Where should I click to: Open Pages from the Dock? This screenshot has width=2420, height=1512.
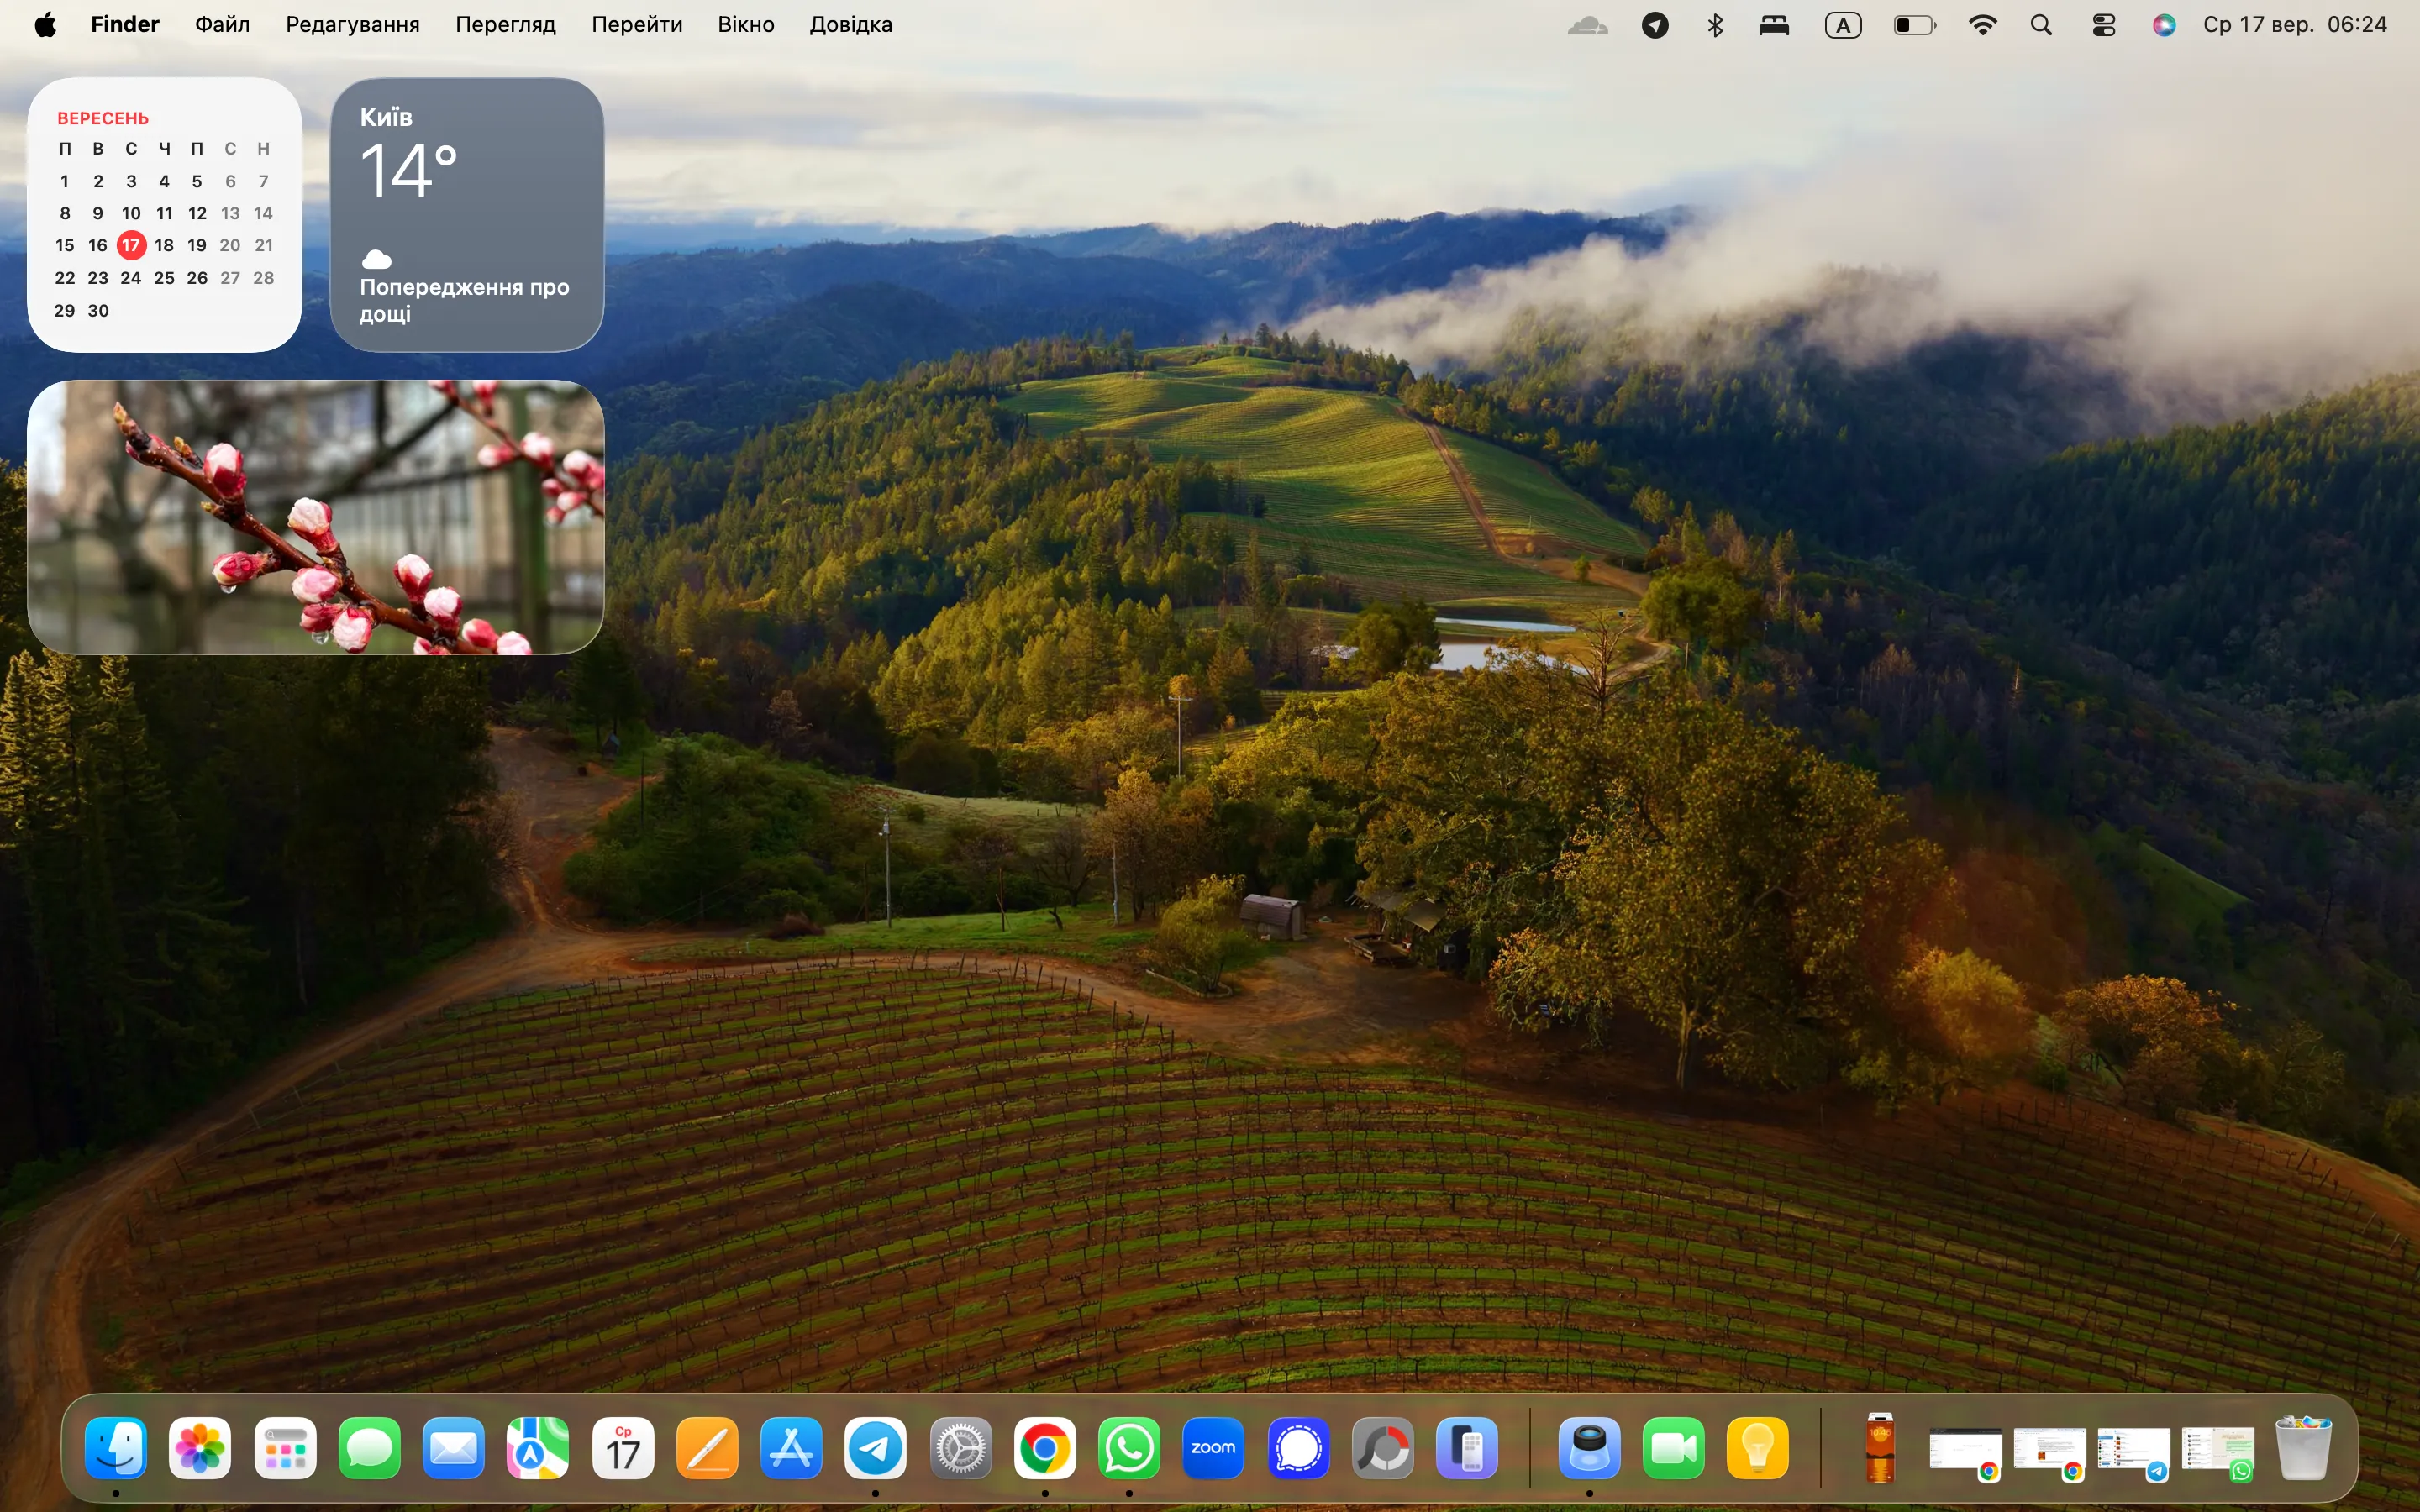pyautogui.click(x=707, y=1448)
